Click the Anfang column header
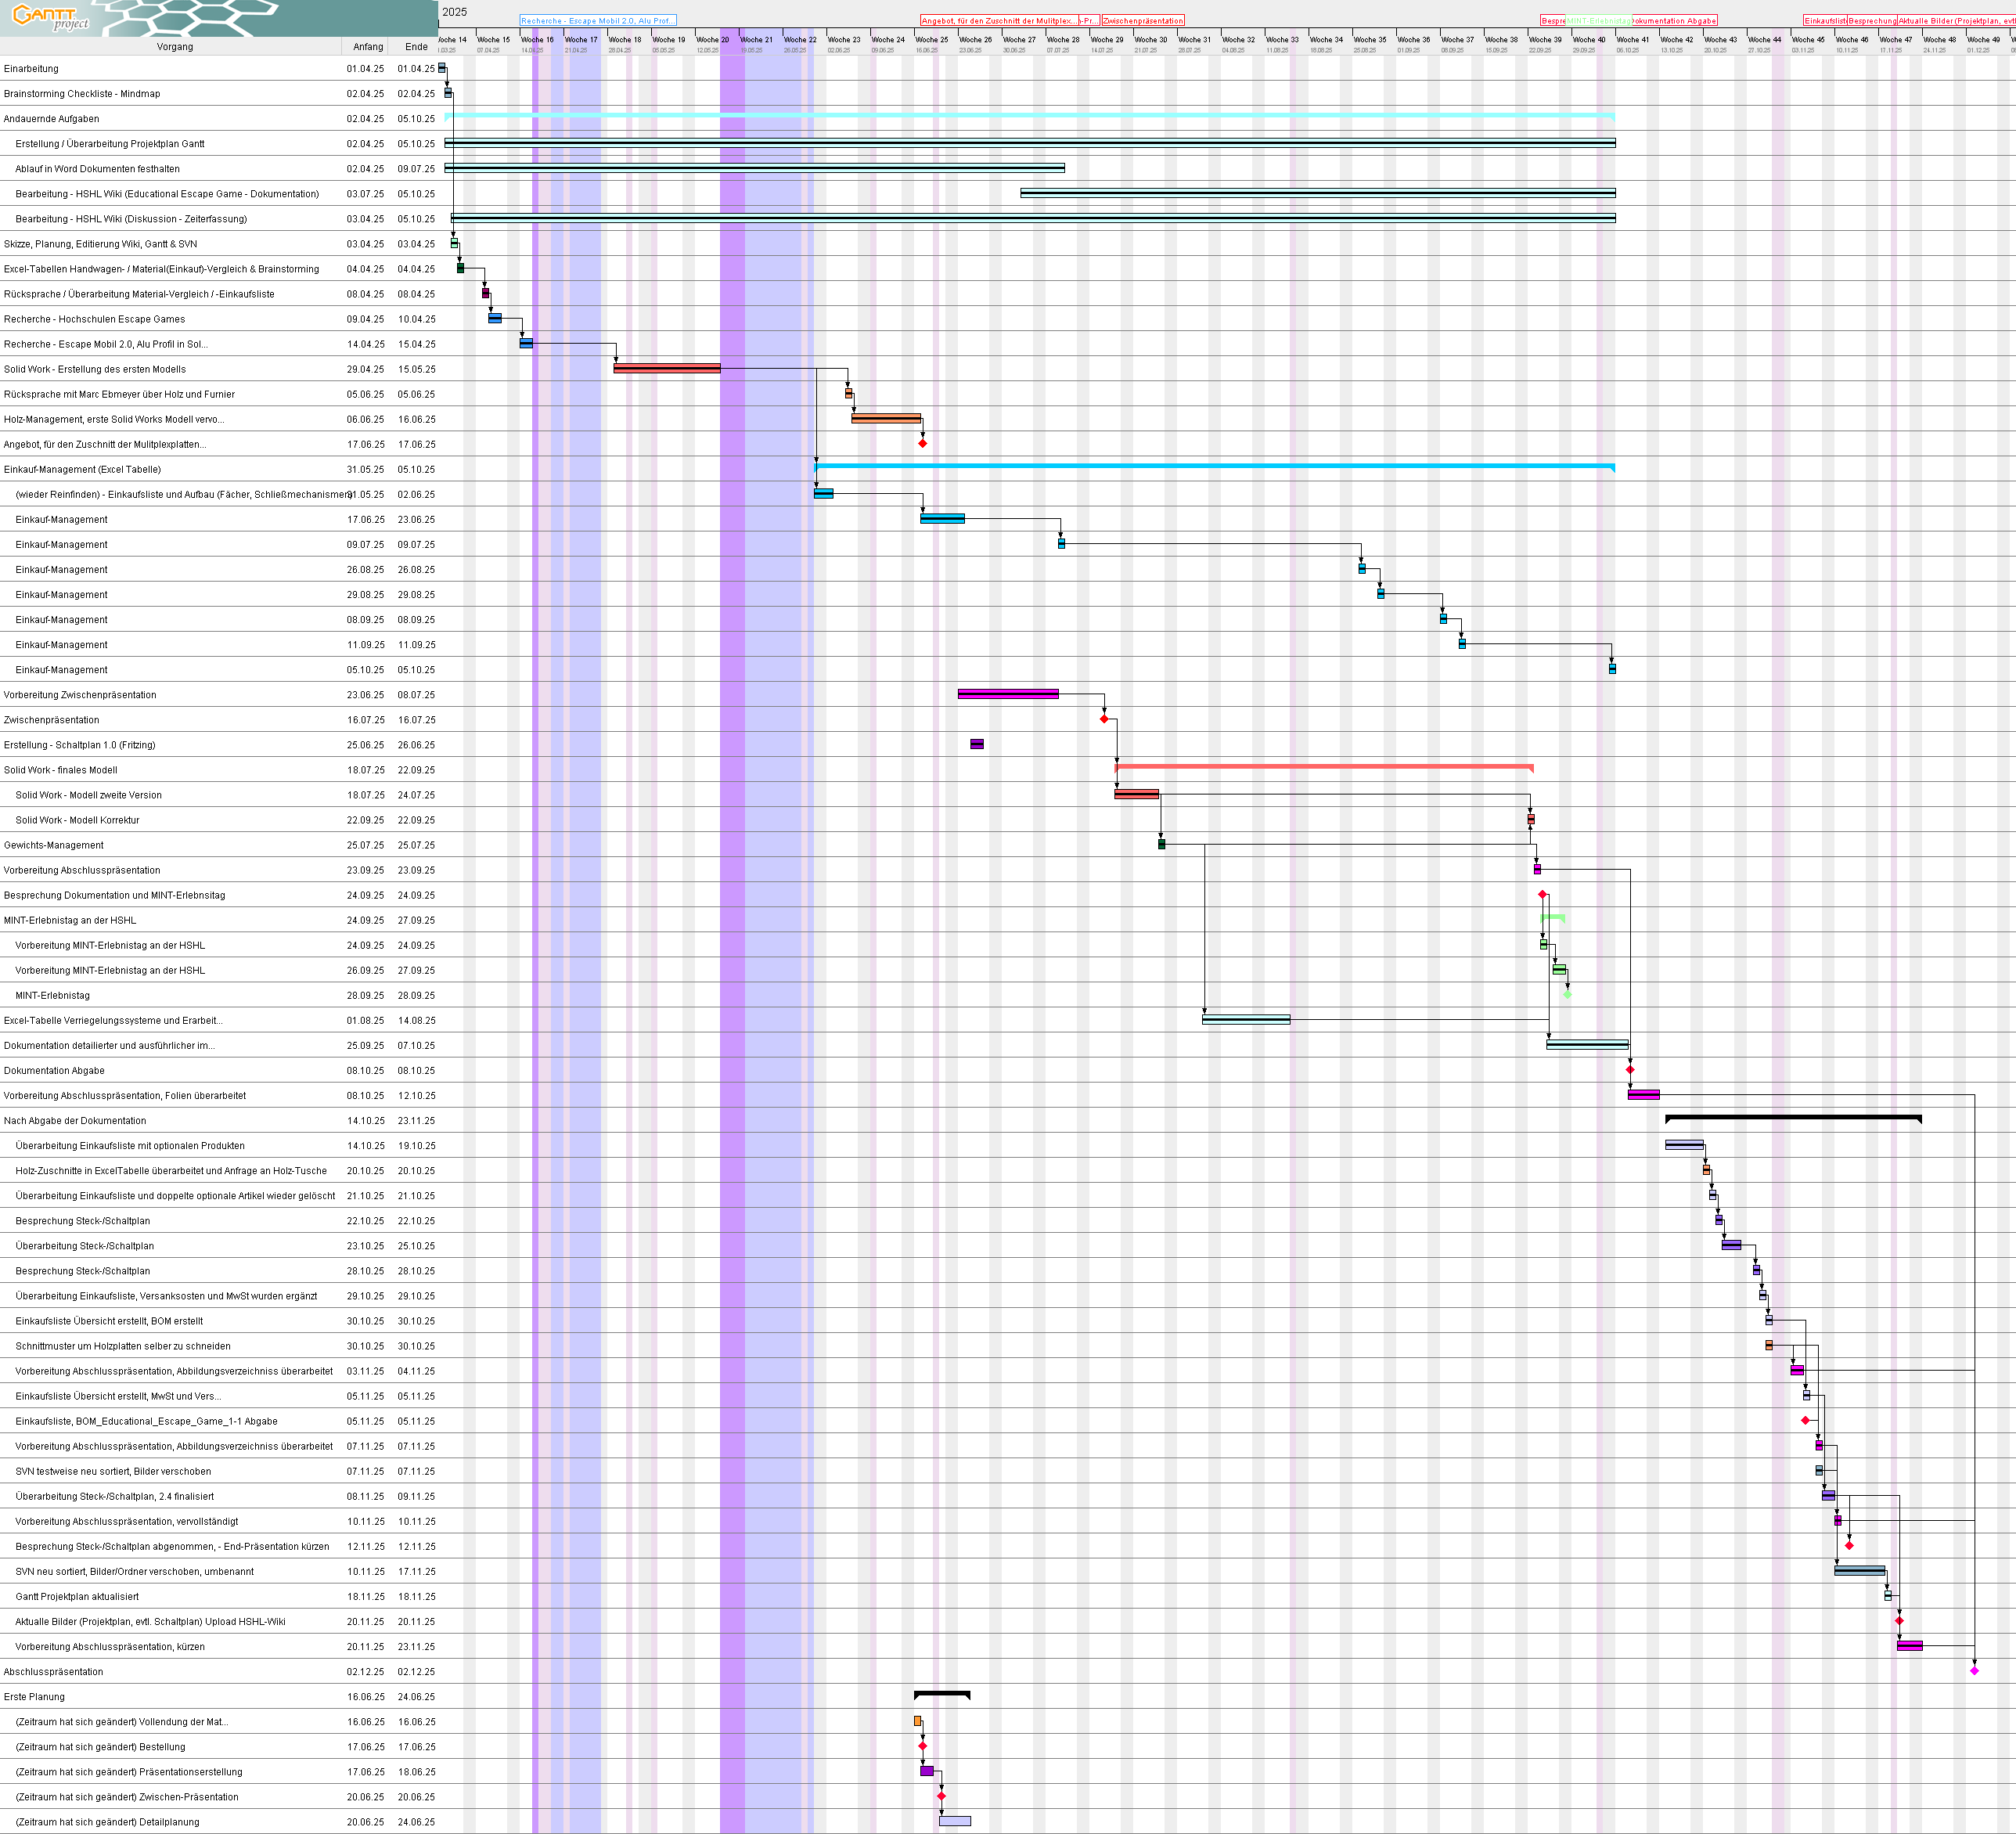Image resolution: width=2016 pixels, height=1834 pixels. point(367,47)
